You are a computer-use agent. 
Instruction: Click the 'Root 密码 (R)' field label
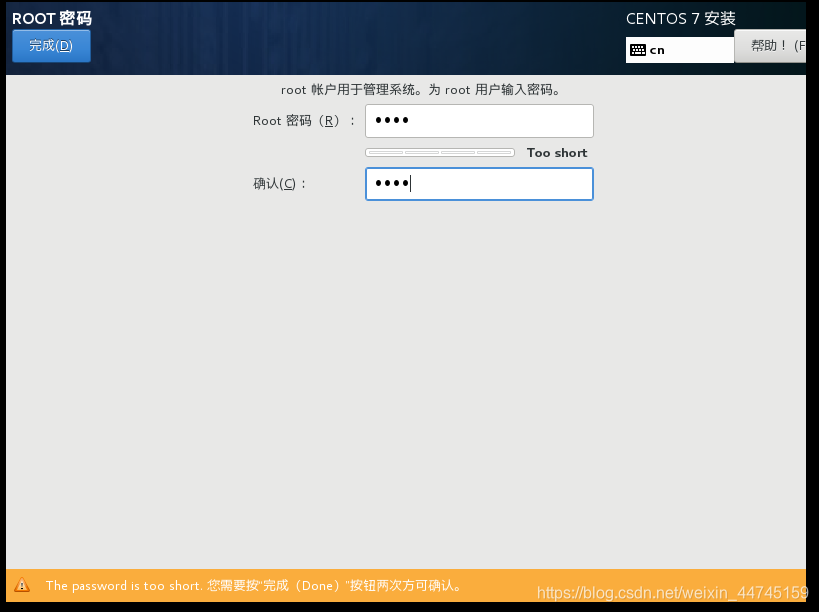[x=304, y=121]
